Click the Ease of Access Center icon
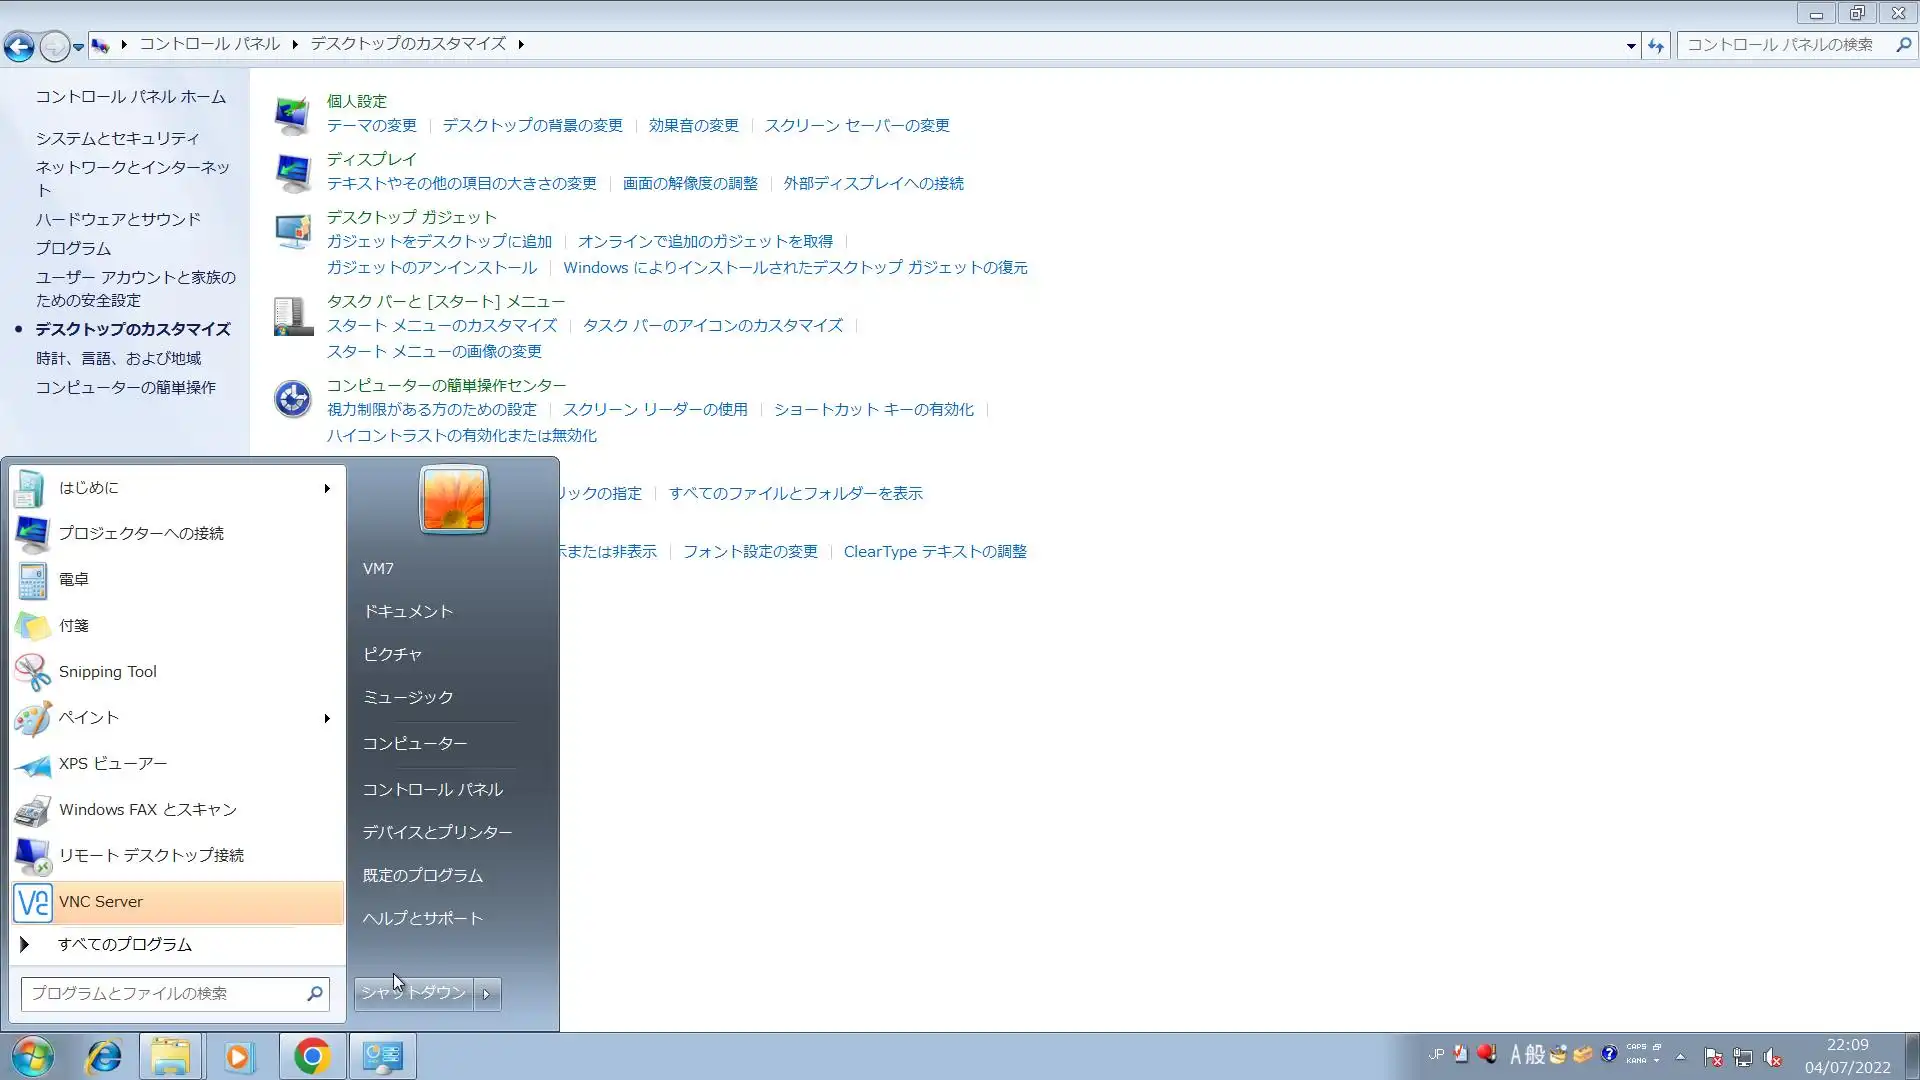Viewport: 1920px width, 1080px height. click(292, 399)
